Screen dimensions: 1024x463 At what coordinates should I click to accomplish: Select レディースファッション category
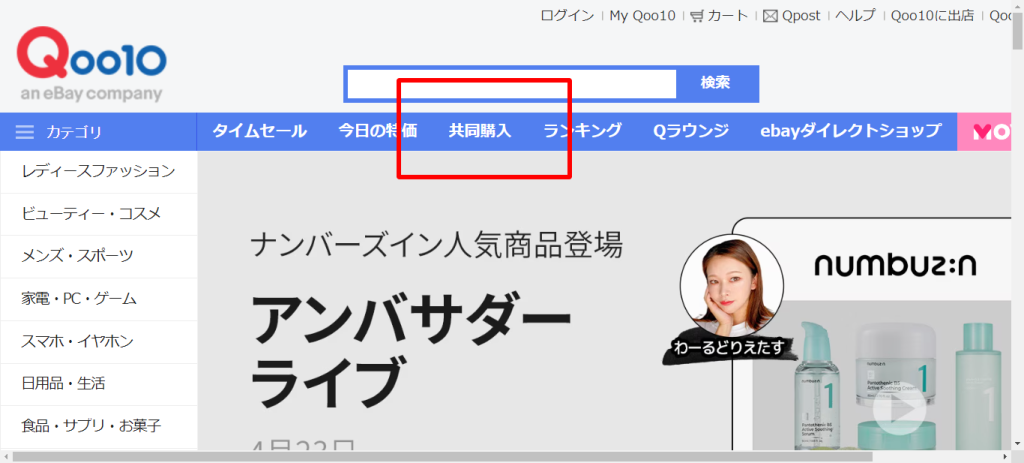[98, 171]
